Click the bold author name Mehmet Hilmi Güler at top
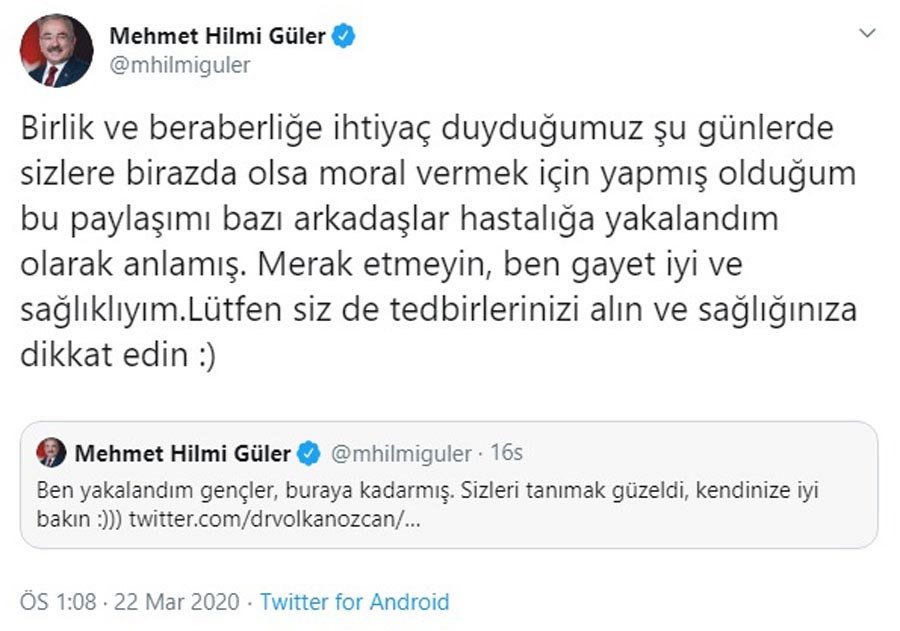This screenshot has height=631, width=900. (218, 36)
